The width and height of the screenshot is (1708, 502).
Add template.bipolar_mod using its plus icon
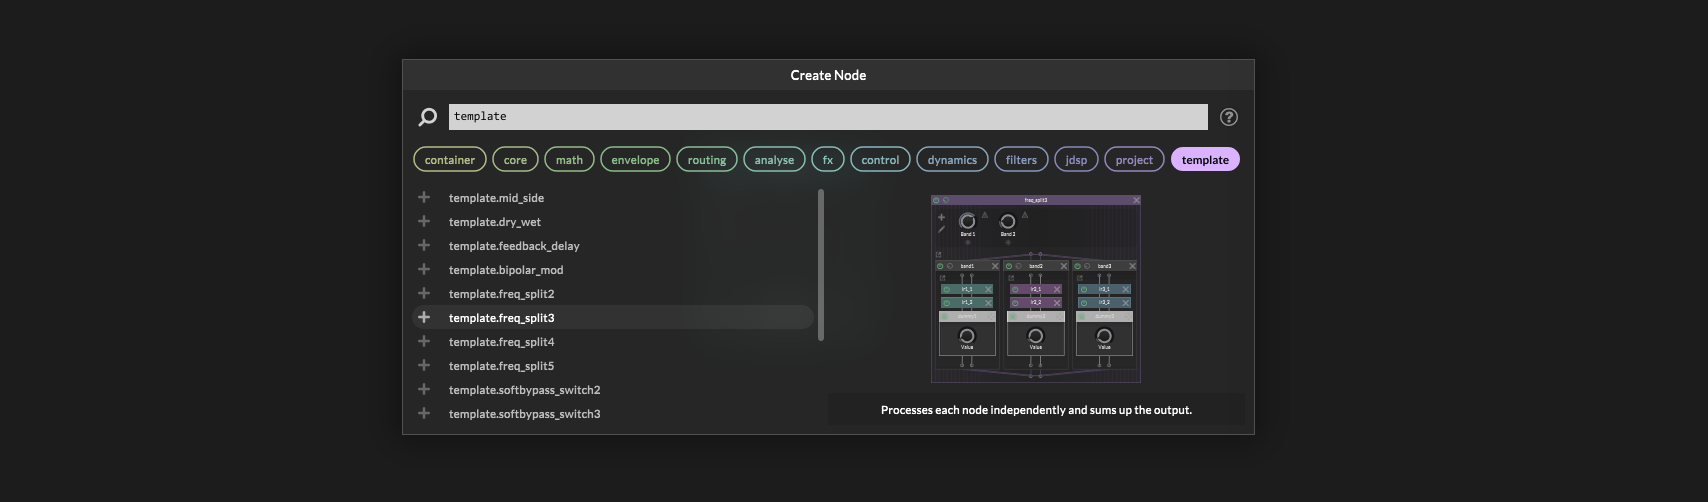point(424,269)
